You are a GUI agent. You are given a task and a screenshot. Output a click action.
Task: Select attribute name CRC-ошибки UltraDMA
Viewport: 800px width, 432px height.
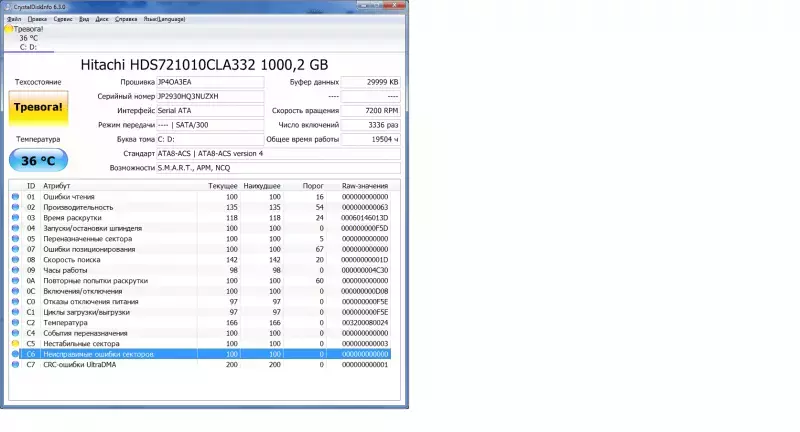tap(80, 365)
